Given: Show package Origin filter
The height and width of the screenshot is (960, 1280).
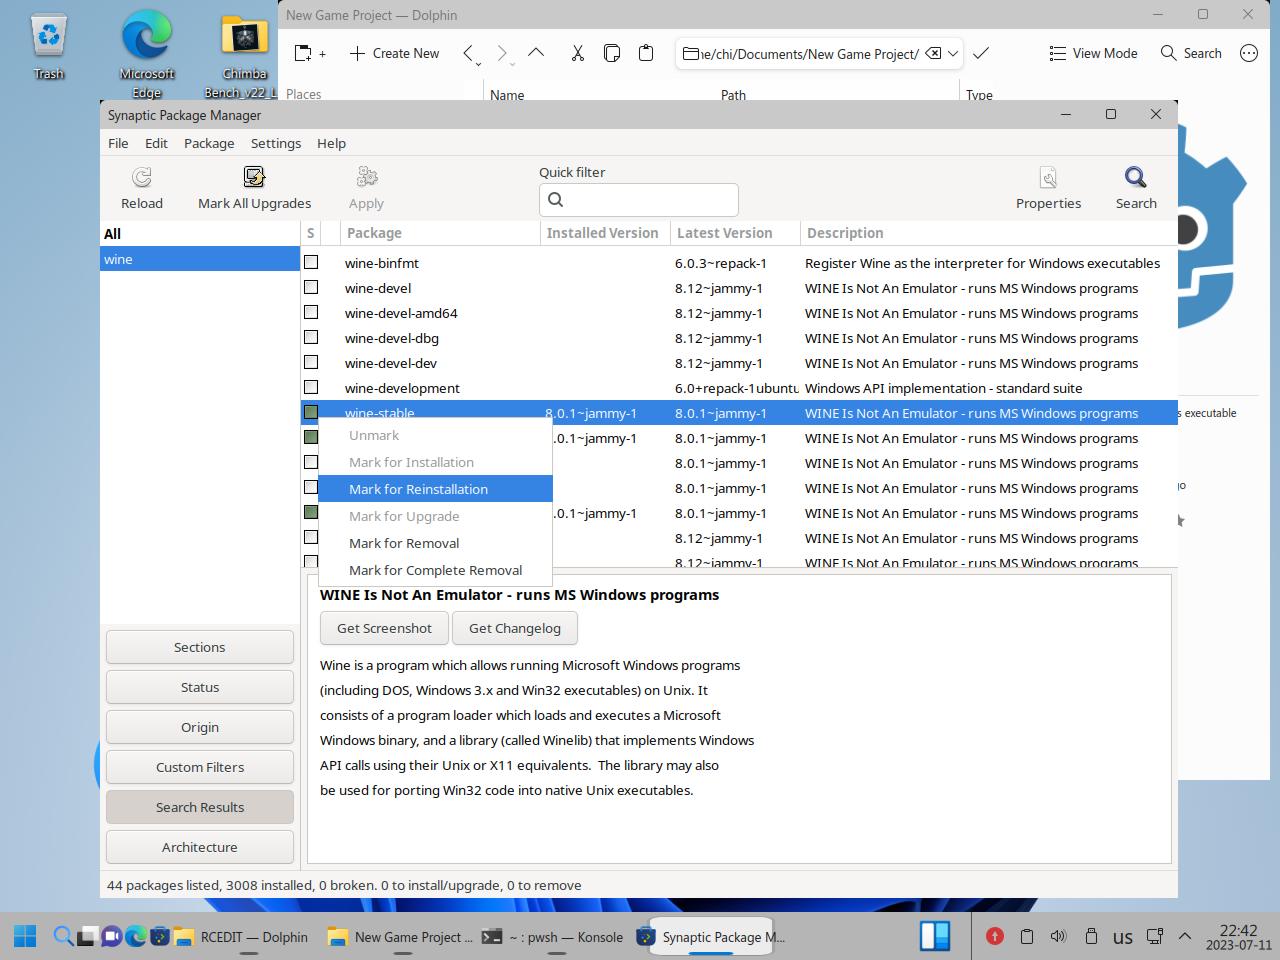Looking at the screenshot, I should click(x=200, y=727).
